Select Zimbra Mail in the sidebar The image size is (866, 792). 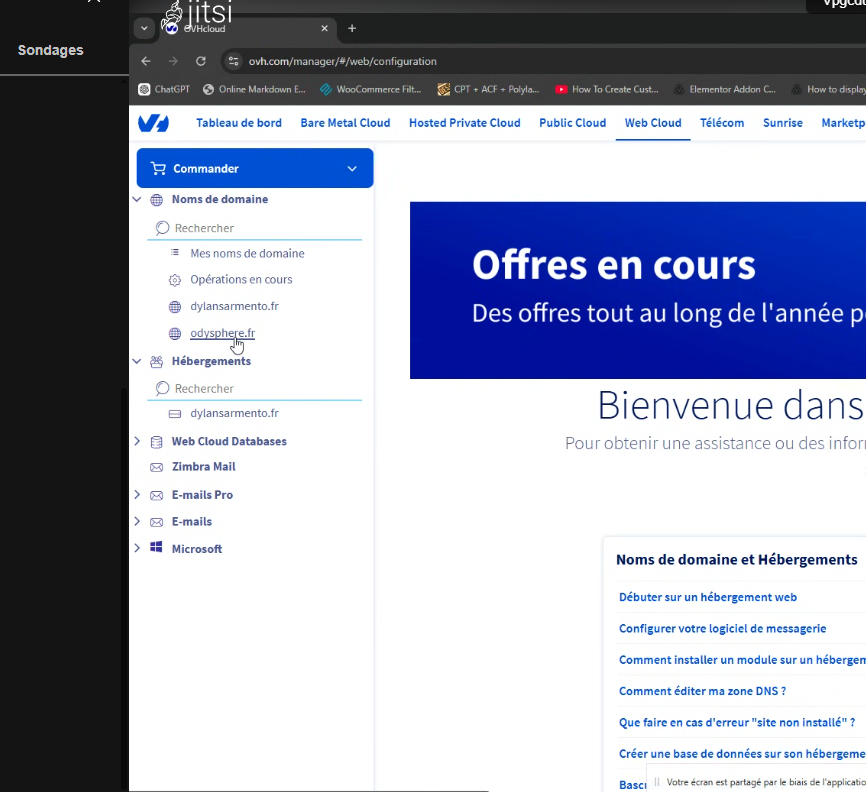[x=203, y=467]
